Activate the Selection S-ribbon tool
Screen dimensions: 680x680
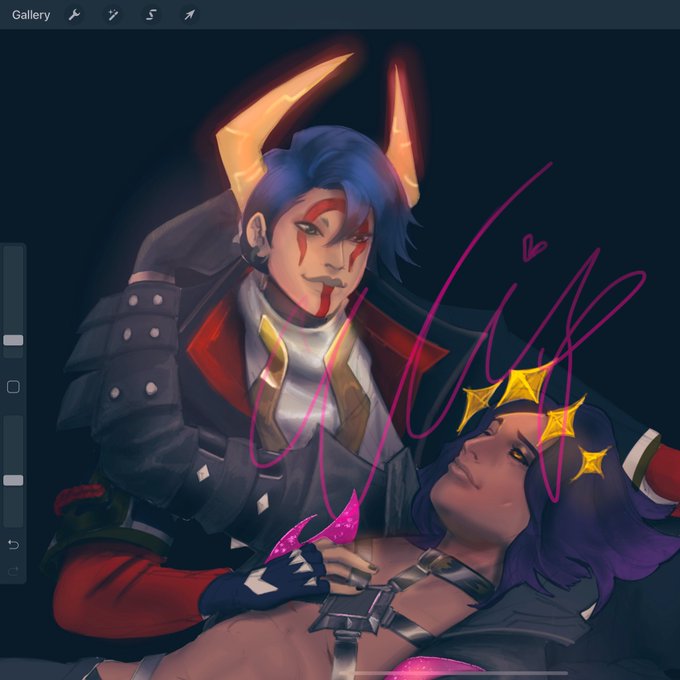click(151, 15)
